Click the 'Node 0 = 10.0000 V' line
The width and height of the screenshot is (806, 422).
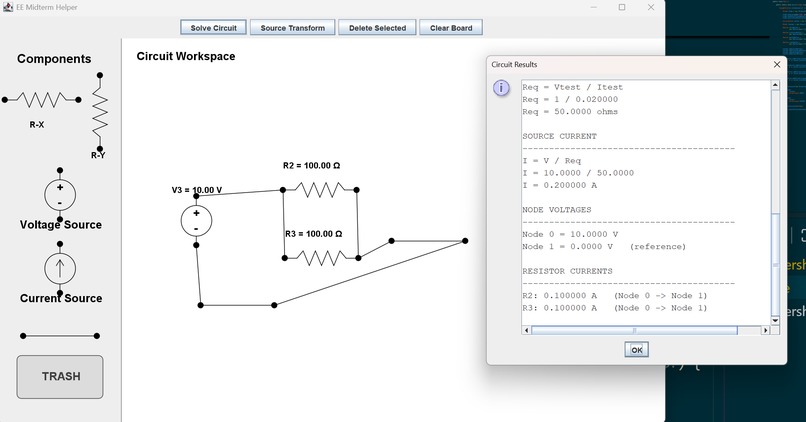[570, 234]
